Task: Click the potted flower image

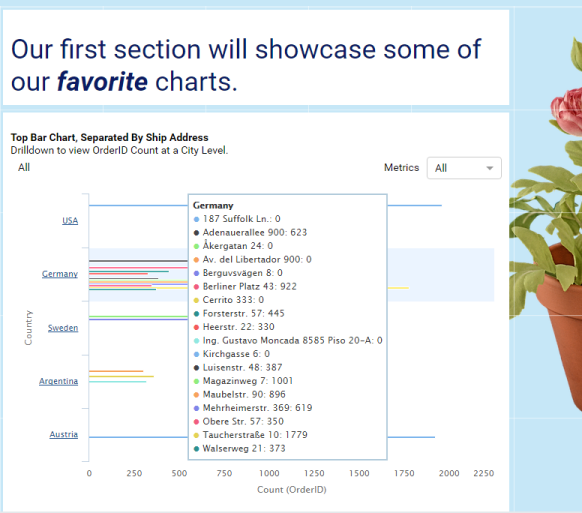Action: (x=546, y=223)
